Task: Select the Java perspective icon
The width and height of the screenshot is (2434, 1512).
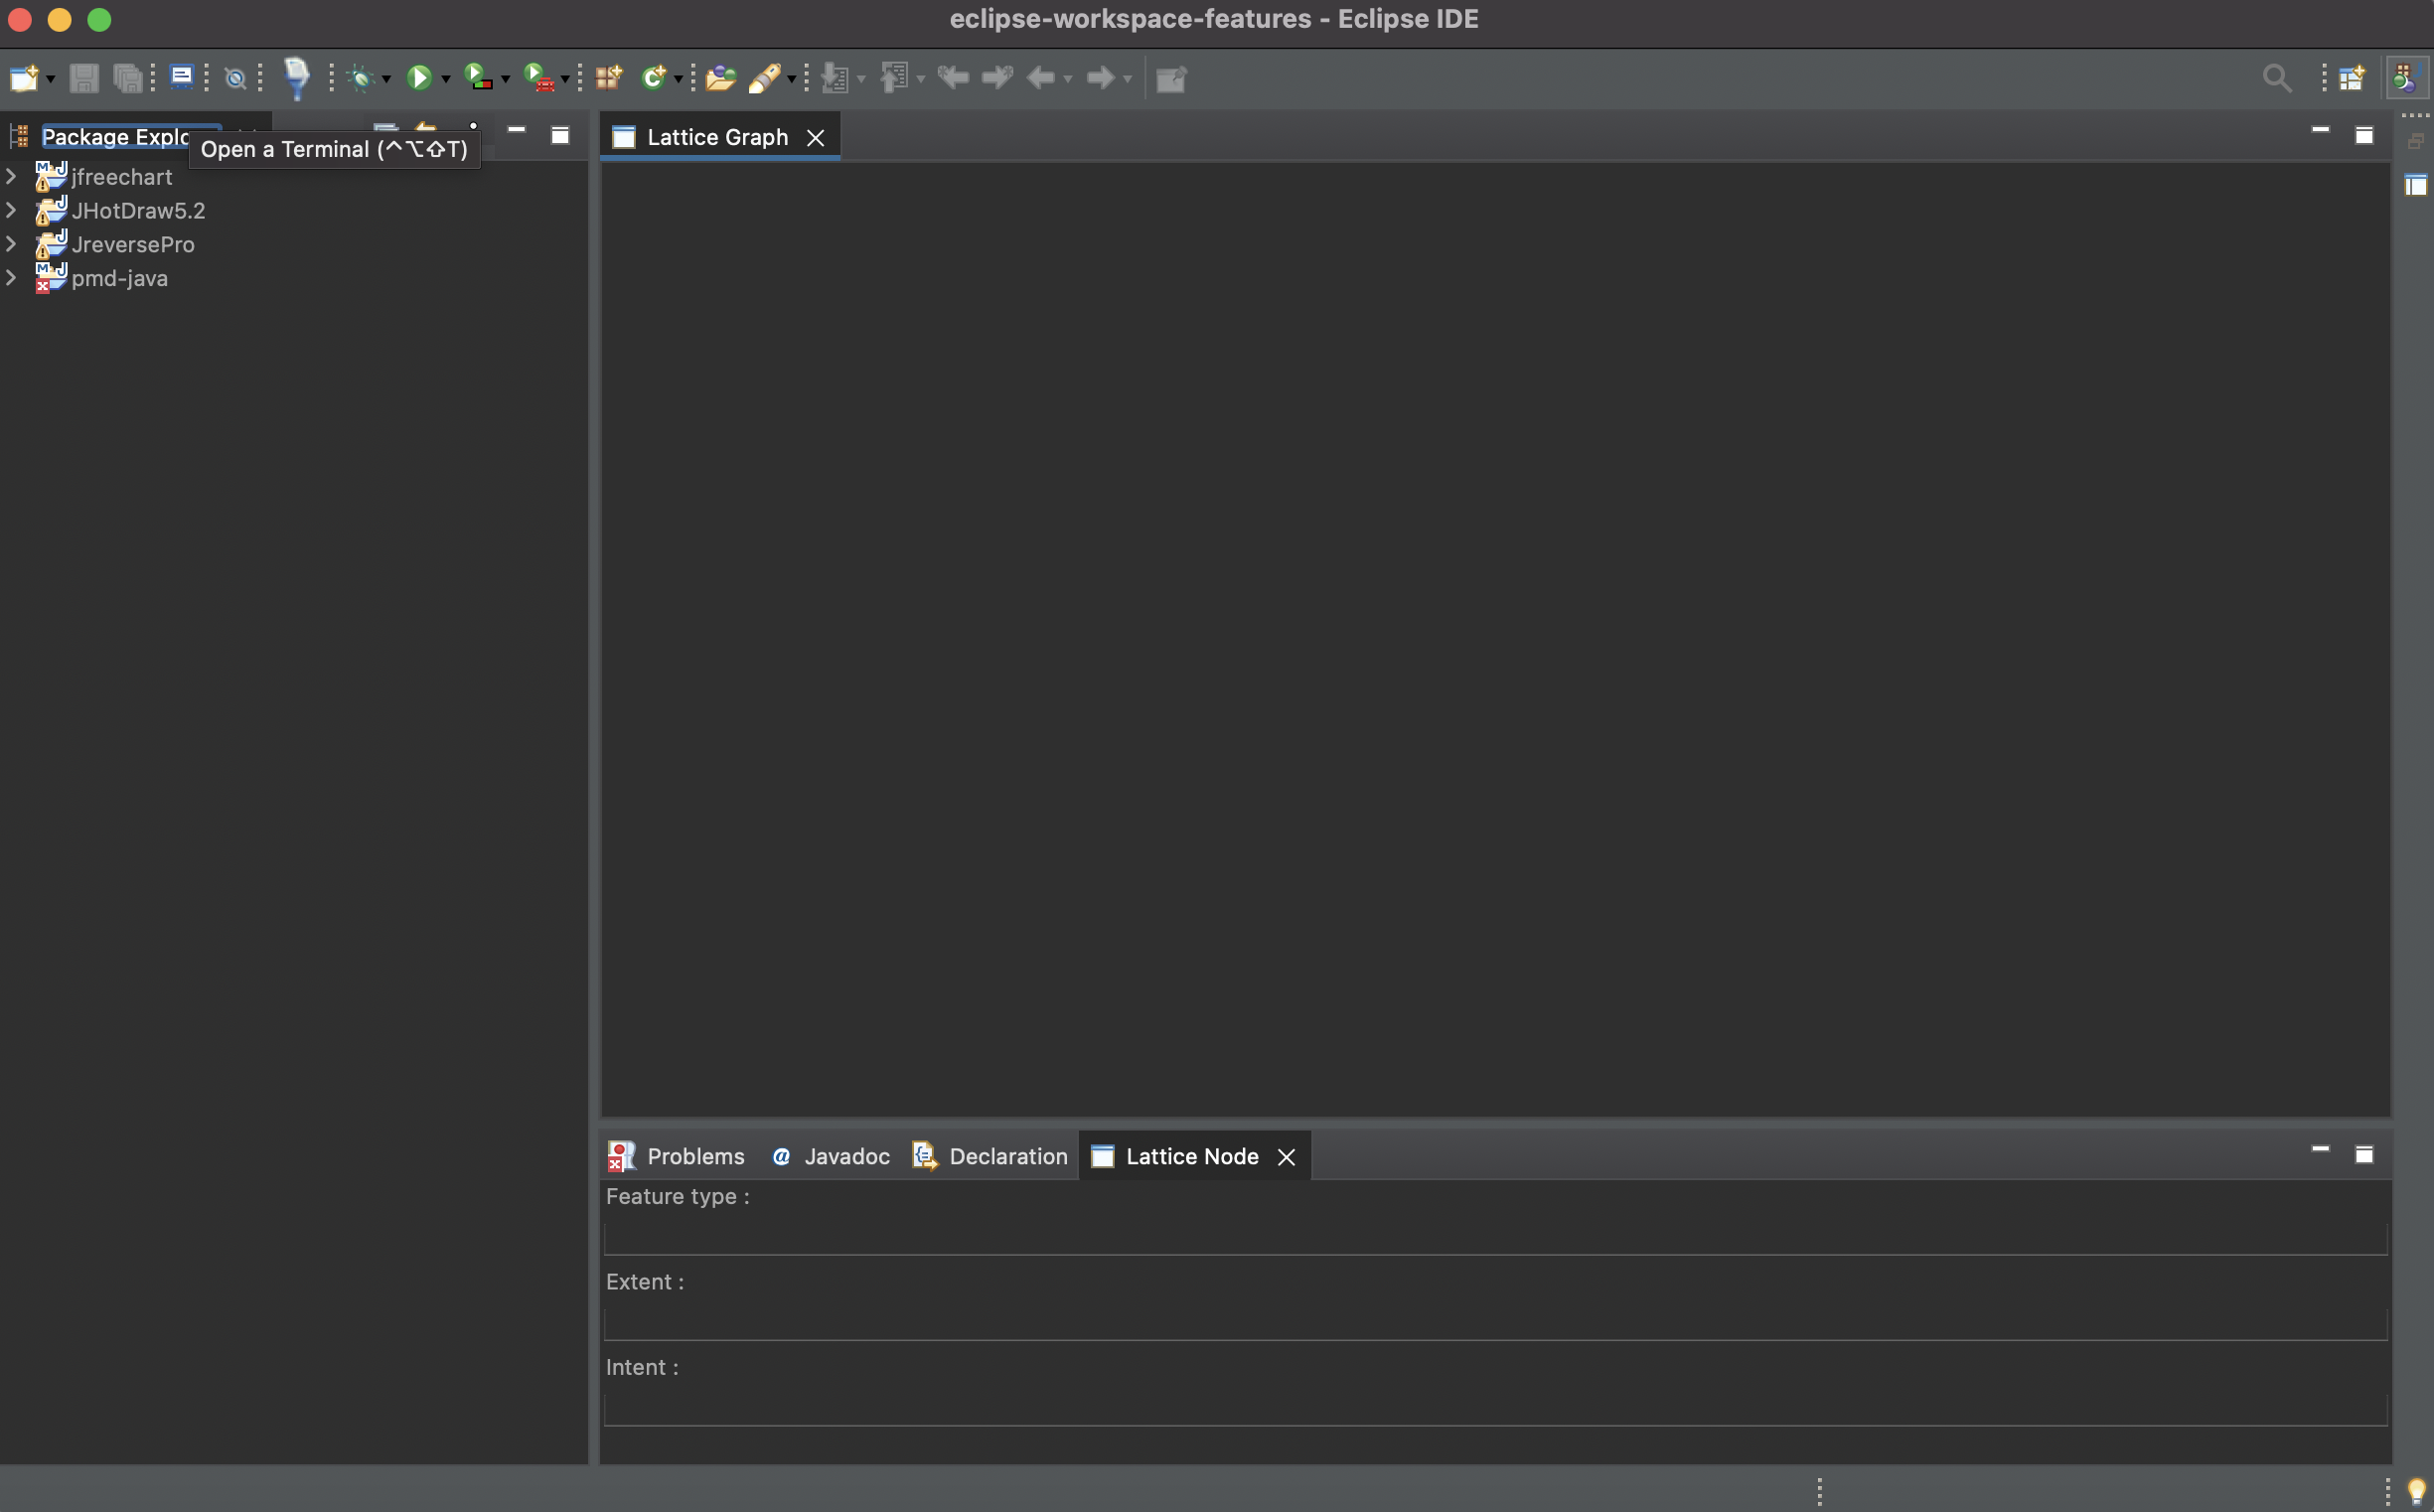Action: (2406, 78)
